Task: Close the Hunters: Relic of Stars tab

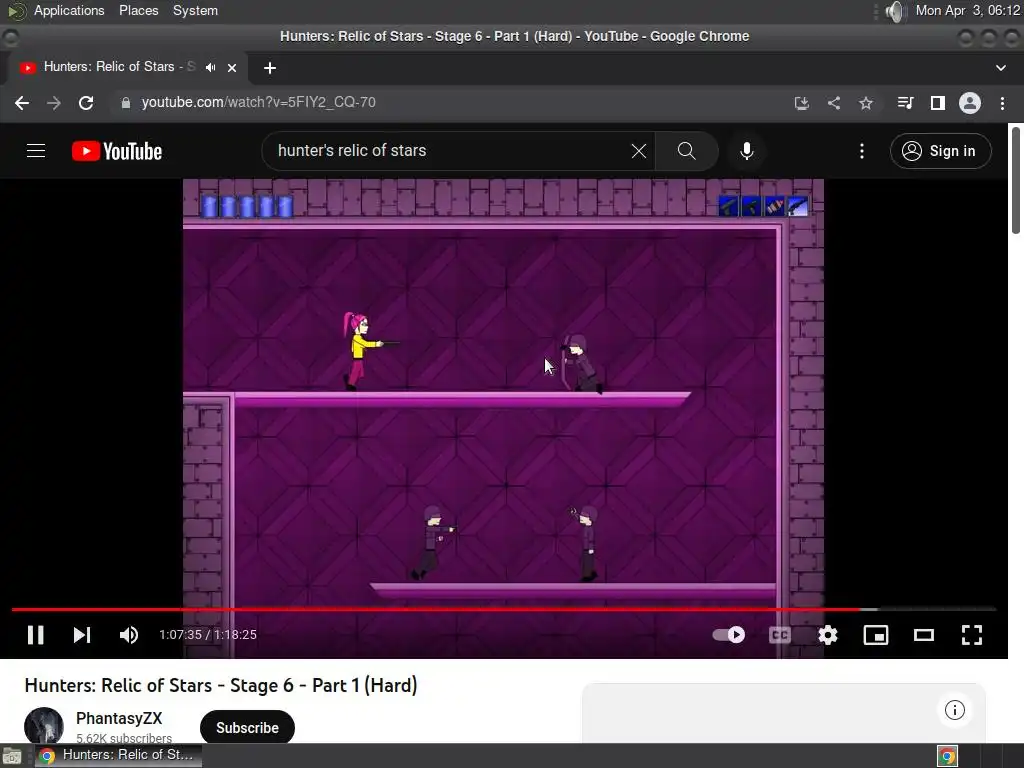Action: coord(232,67)
